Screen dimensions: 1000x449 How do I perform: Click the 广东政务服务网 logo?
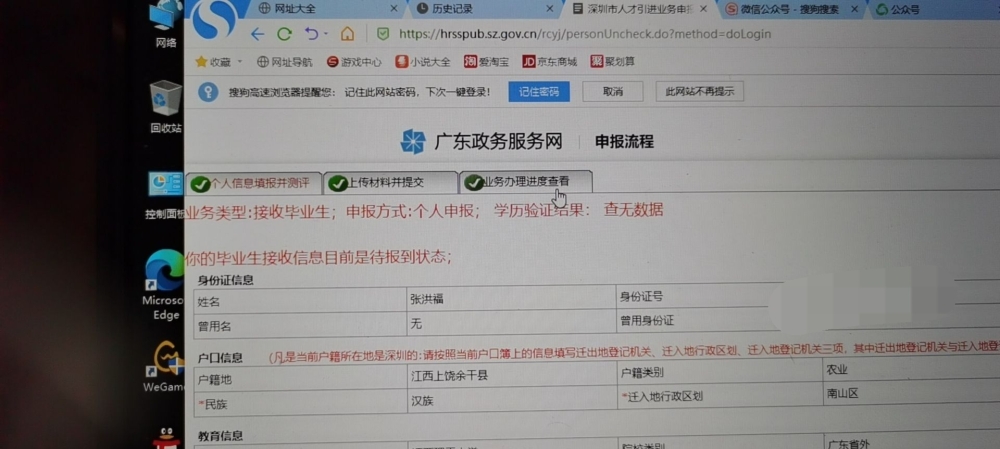click(482, 141)
